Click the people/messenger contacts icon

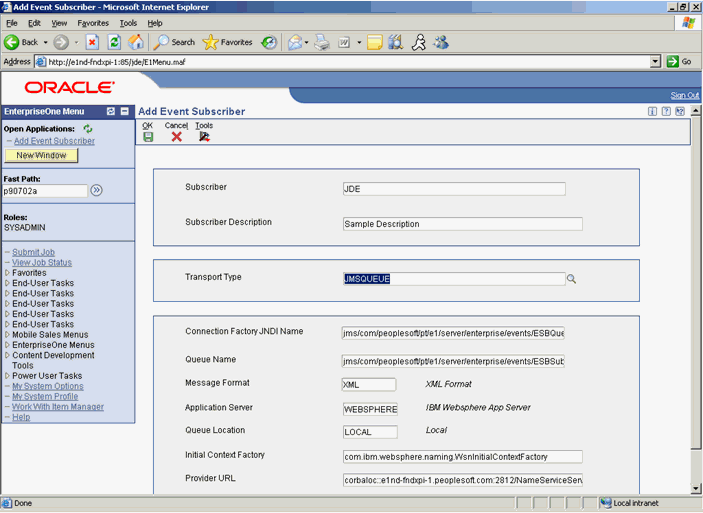pos(441,43)
